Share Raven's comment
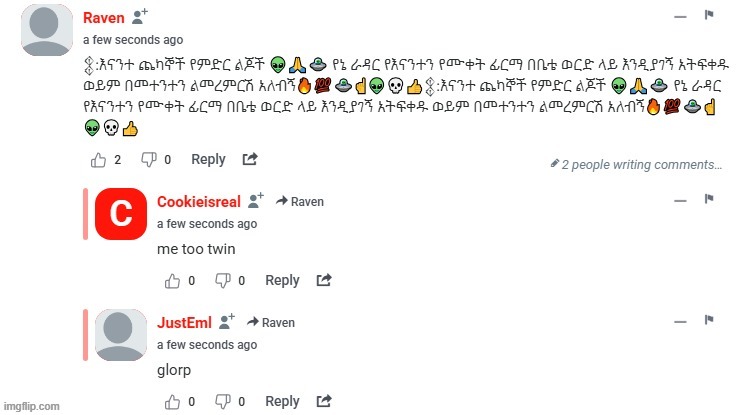Screen dimensions: 749x415 tap(250, 159)
